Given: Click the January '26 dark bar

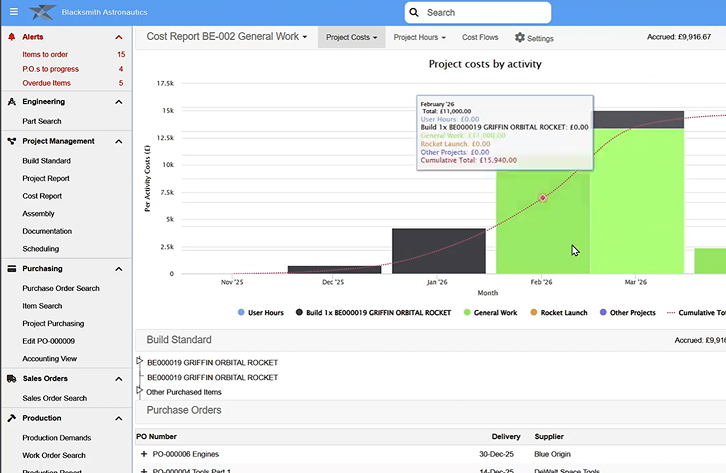Looking at the screenshot, I should click(438, 251).
